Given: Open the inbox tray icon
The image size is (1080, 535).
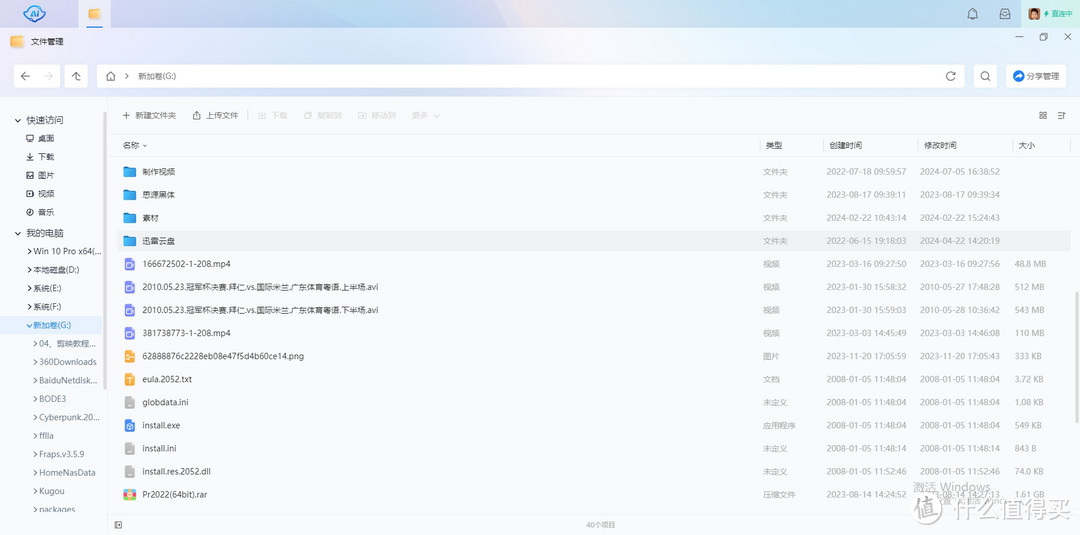Looking at the screenshot, I should click(1004, 14).
